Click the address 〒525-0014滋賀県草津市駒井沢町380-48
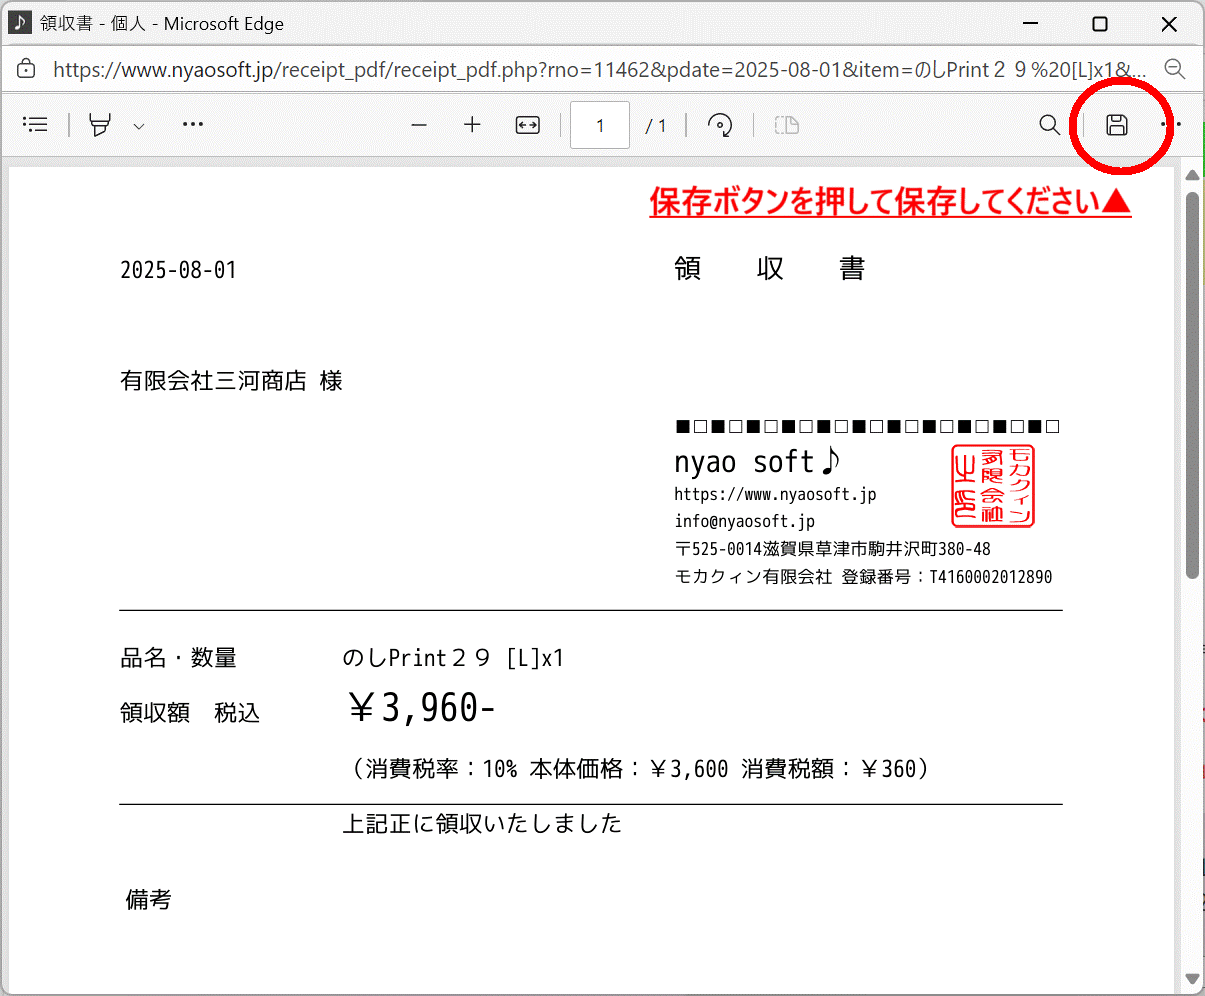The height and width of the screenshot is (996, 1205). 832,549
